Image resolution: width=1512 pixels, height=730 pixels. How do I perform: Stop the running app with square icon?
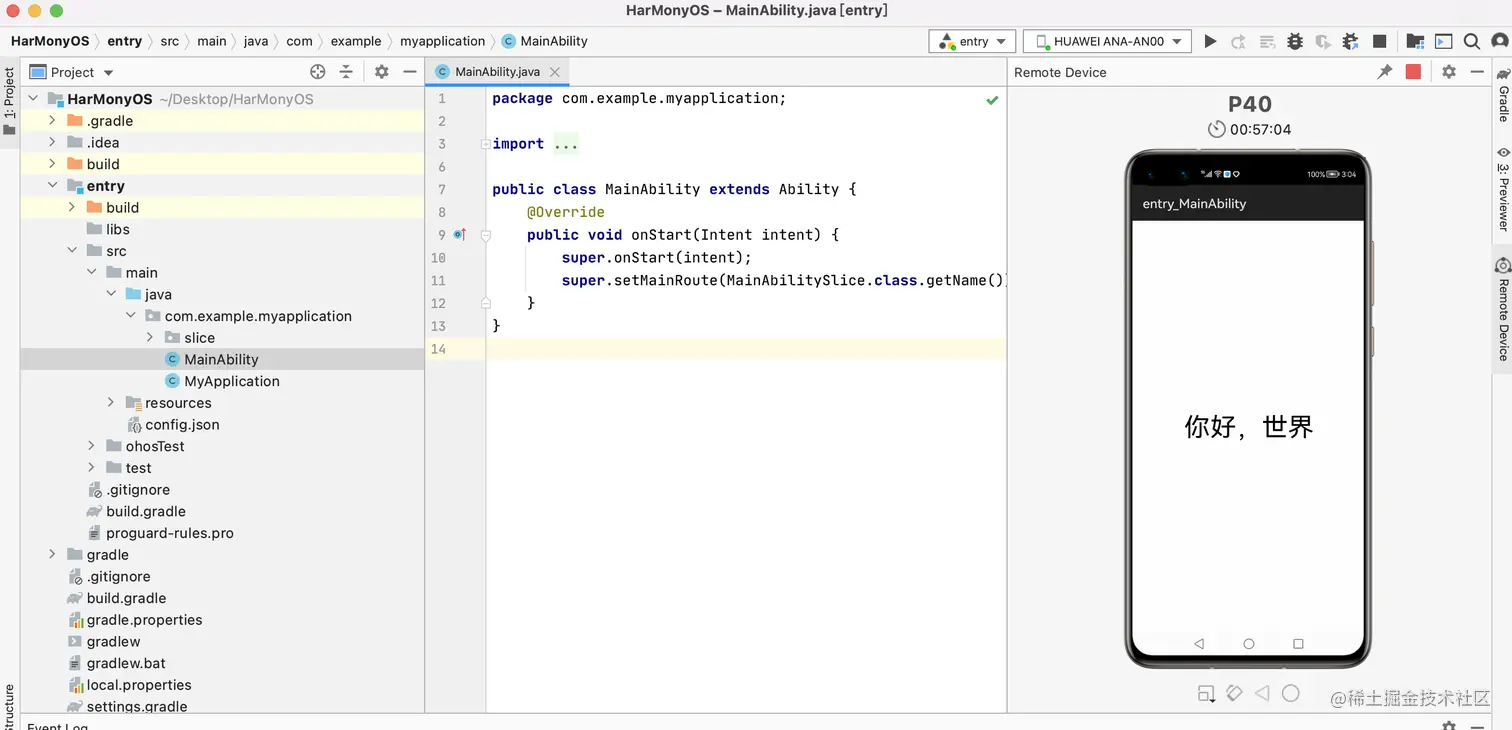point(1380,41)
